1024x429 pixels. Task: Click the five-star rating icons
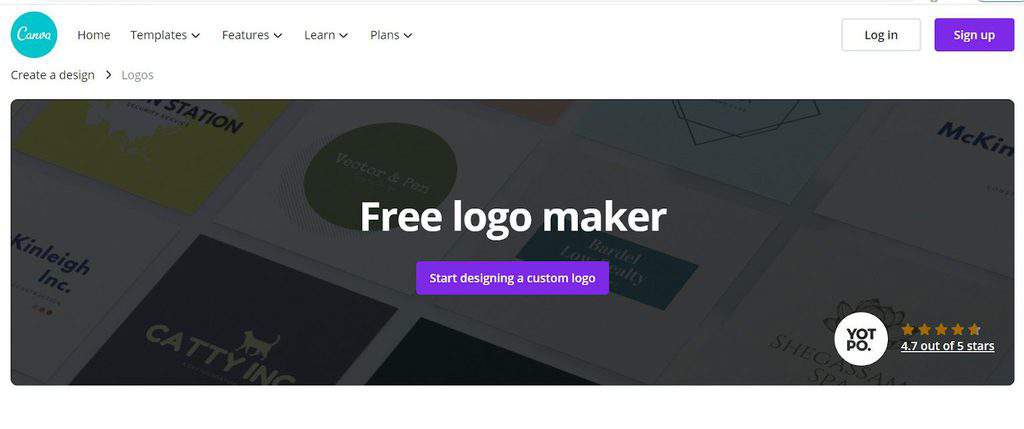[941, 329]
